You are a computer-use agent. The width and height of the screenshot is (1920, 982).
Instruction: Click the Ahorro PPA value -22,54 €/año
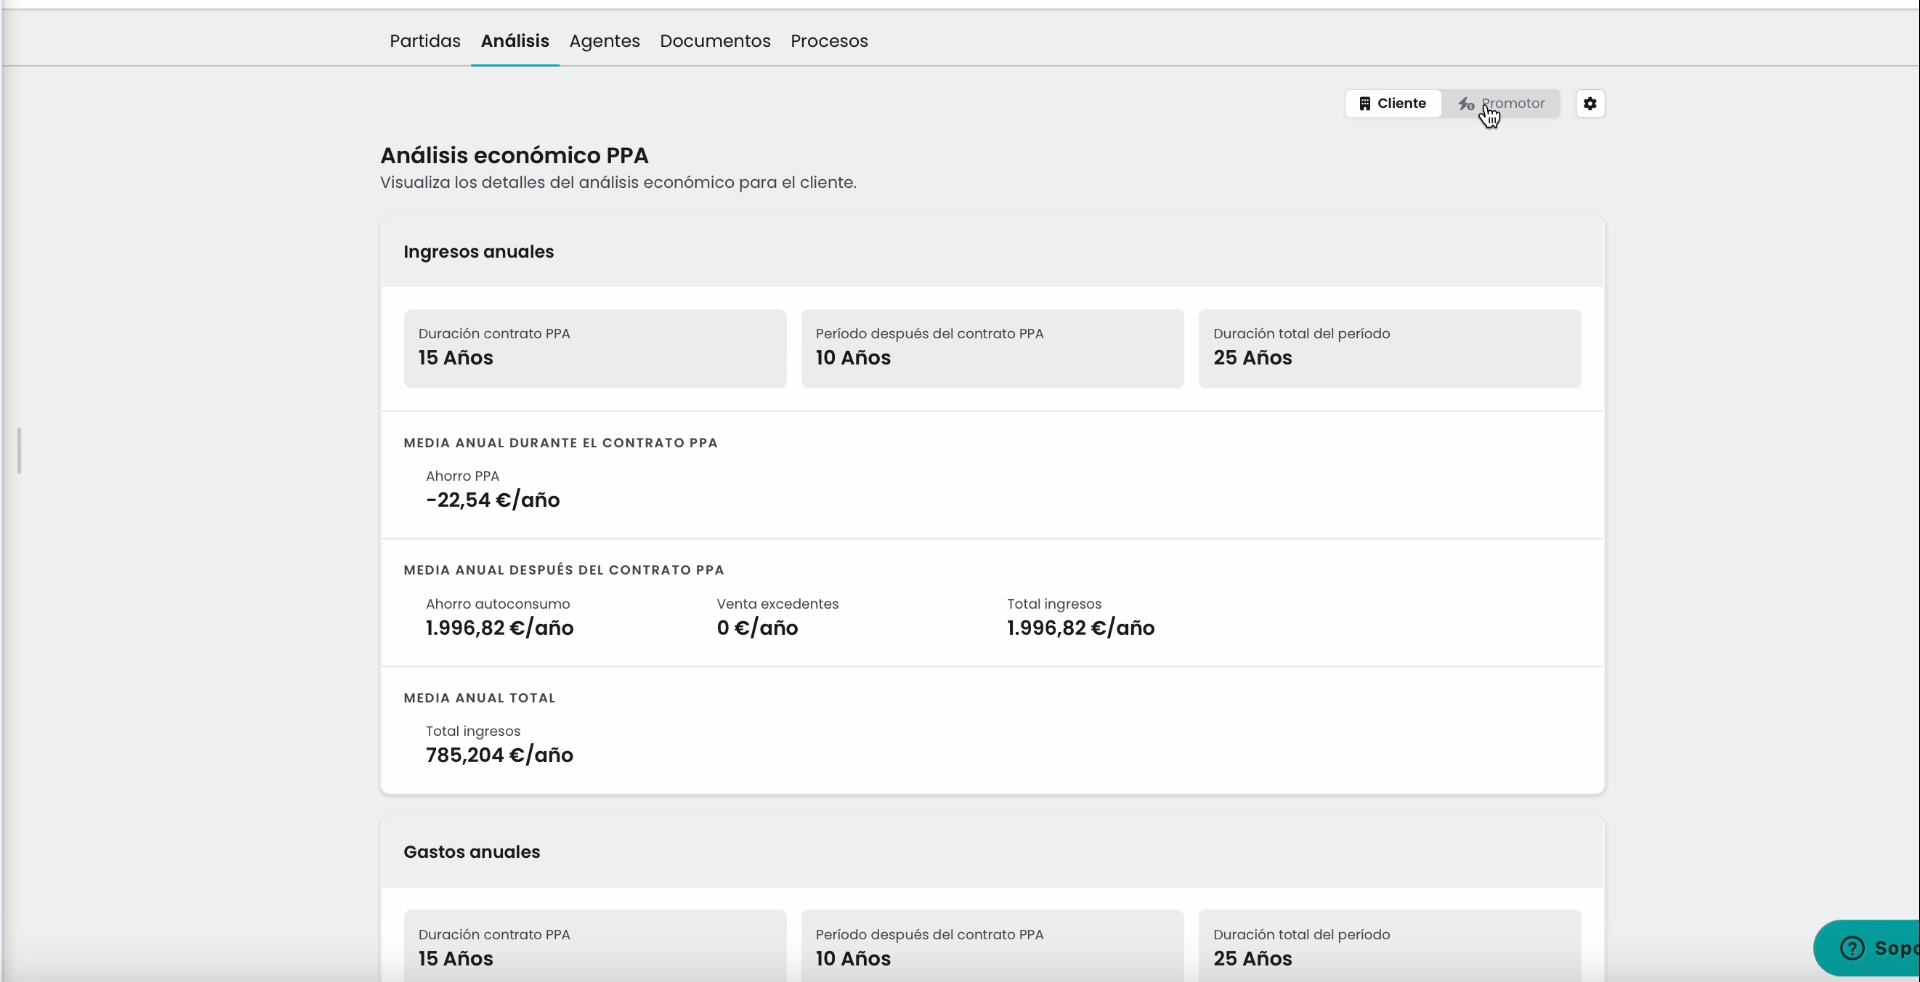(493, 500)
